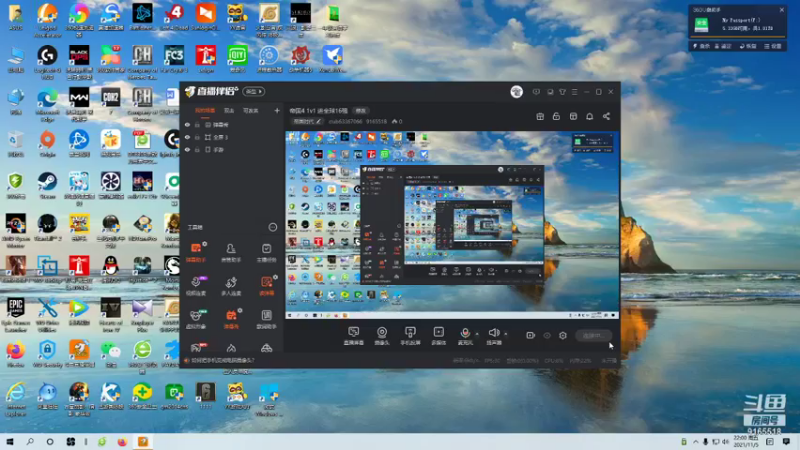Open the Steam desktop icon
This screenshot has height=450, width=800.
(x=47, y=185)
